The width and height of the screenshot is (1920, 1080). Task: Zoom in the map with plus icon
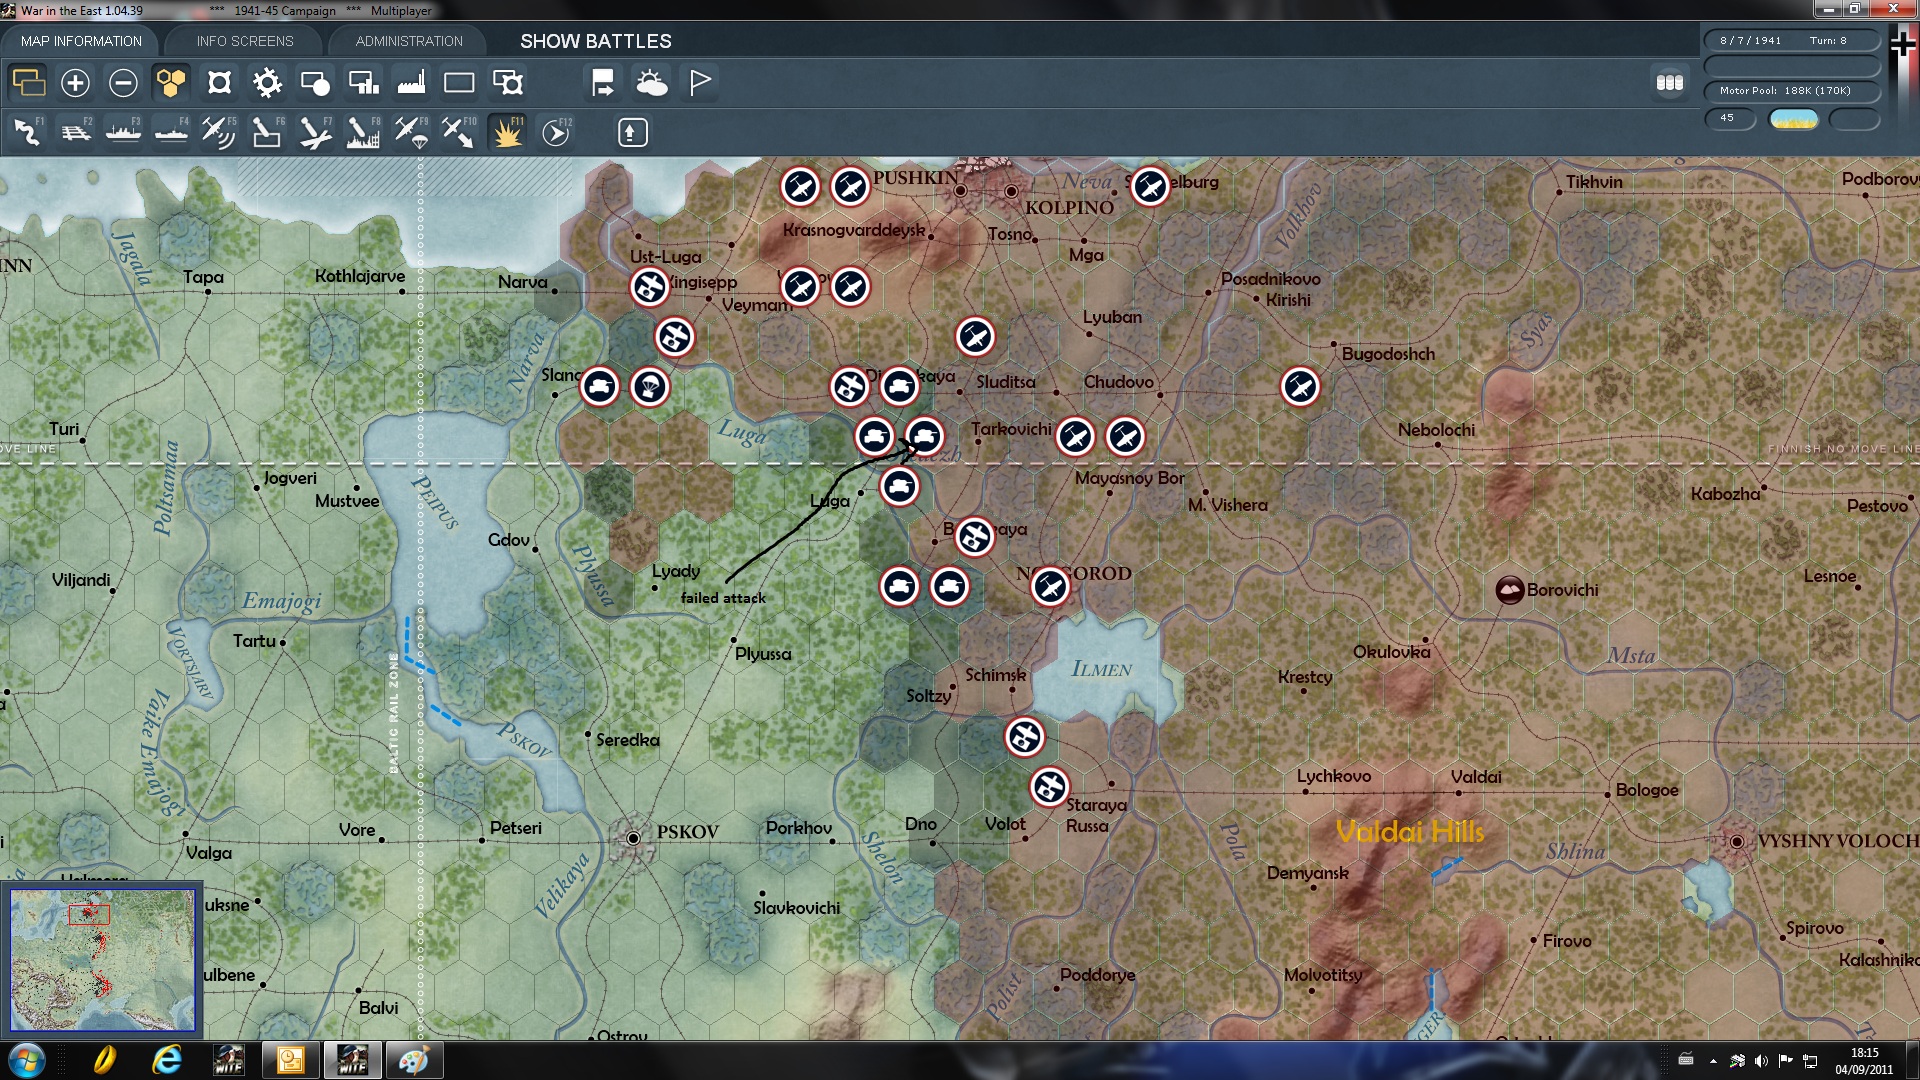click(x=75, y=82)
